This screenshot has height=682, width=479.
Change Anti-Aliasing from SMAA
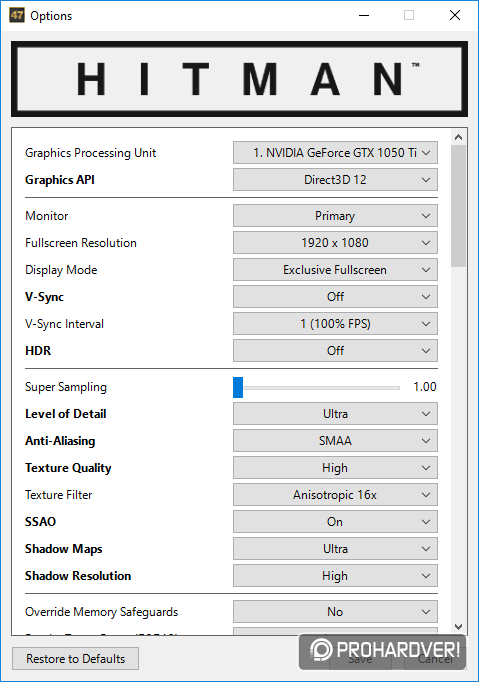335,441
